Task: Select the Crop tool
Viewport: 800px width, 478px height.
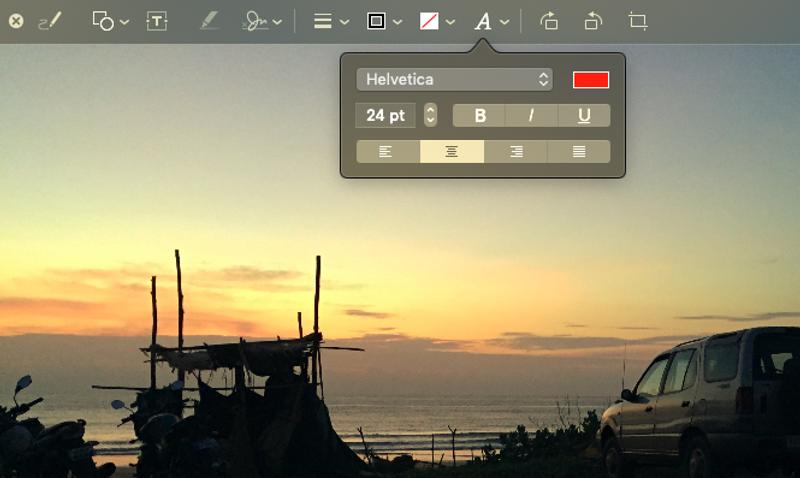Action: [x=638, y=21]
